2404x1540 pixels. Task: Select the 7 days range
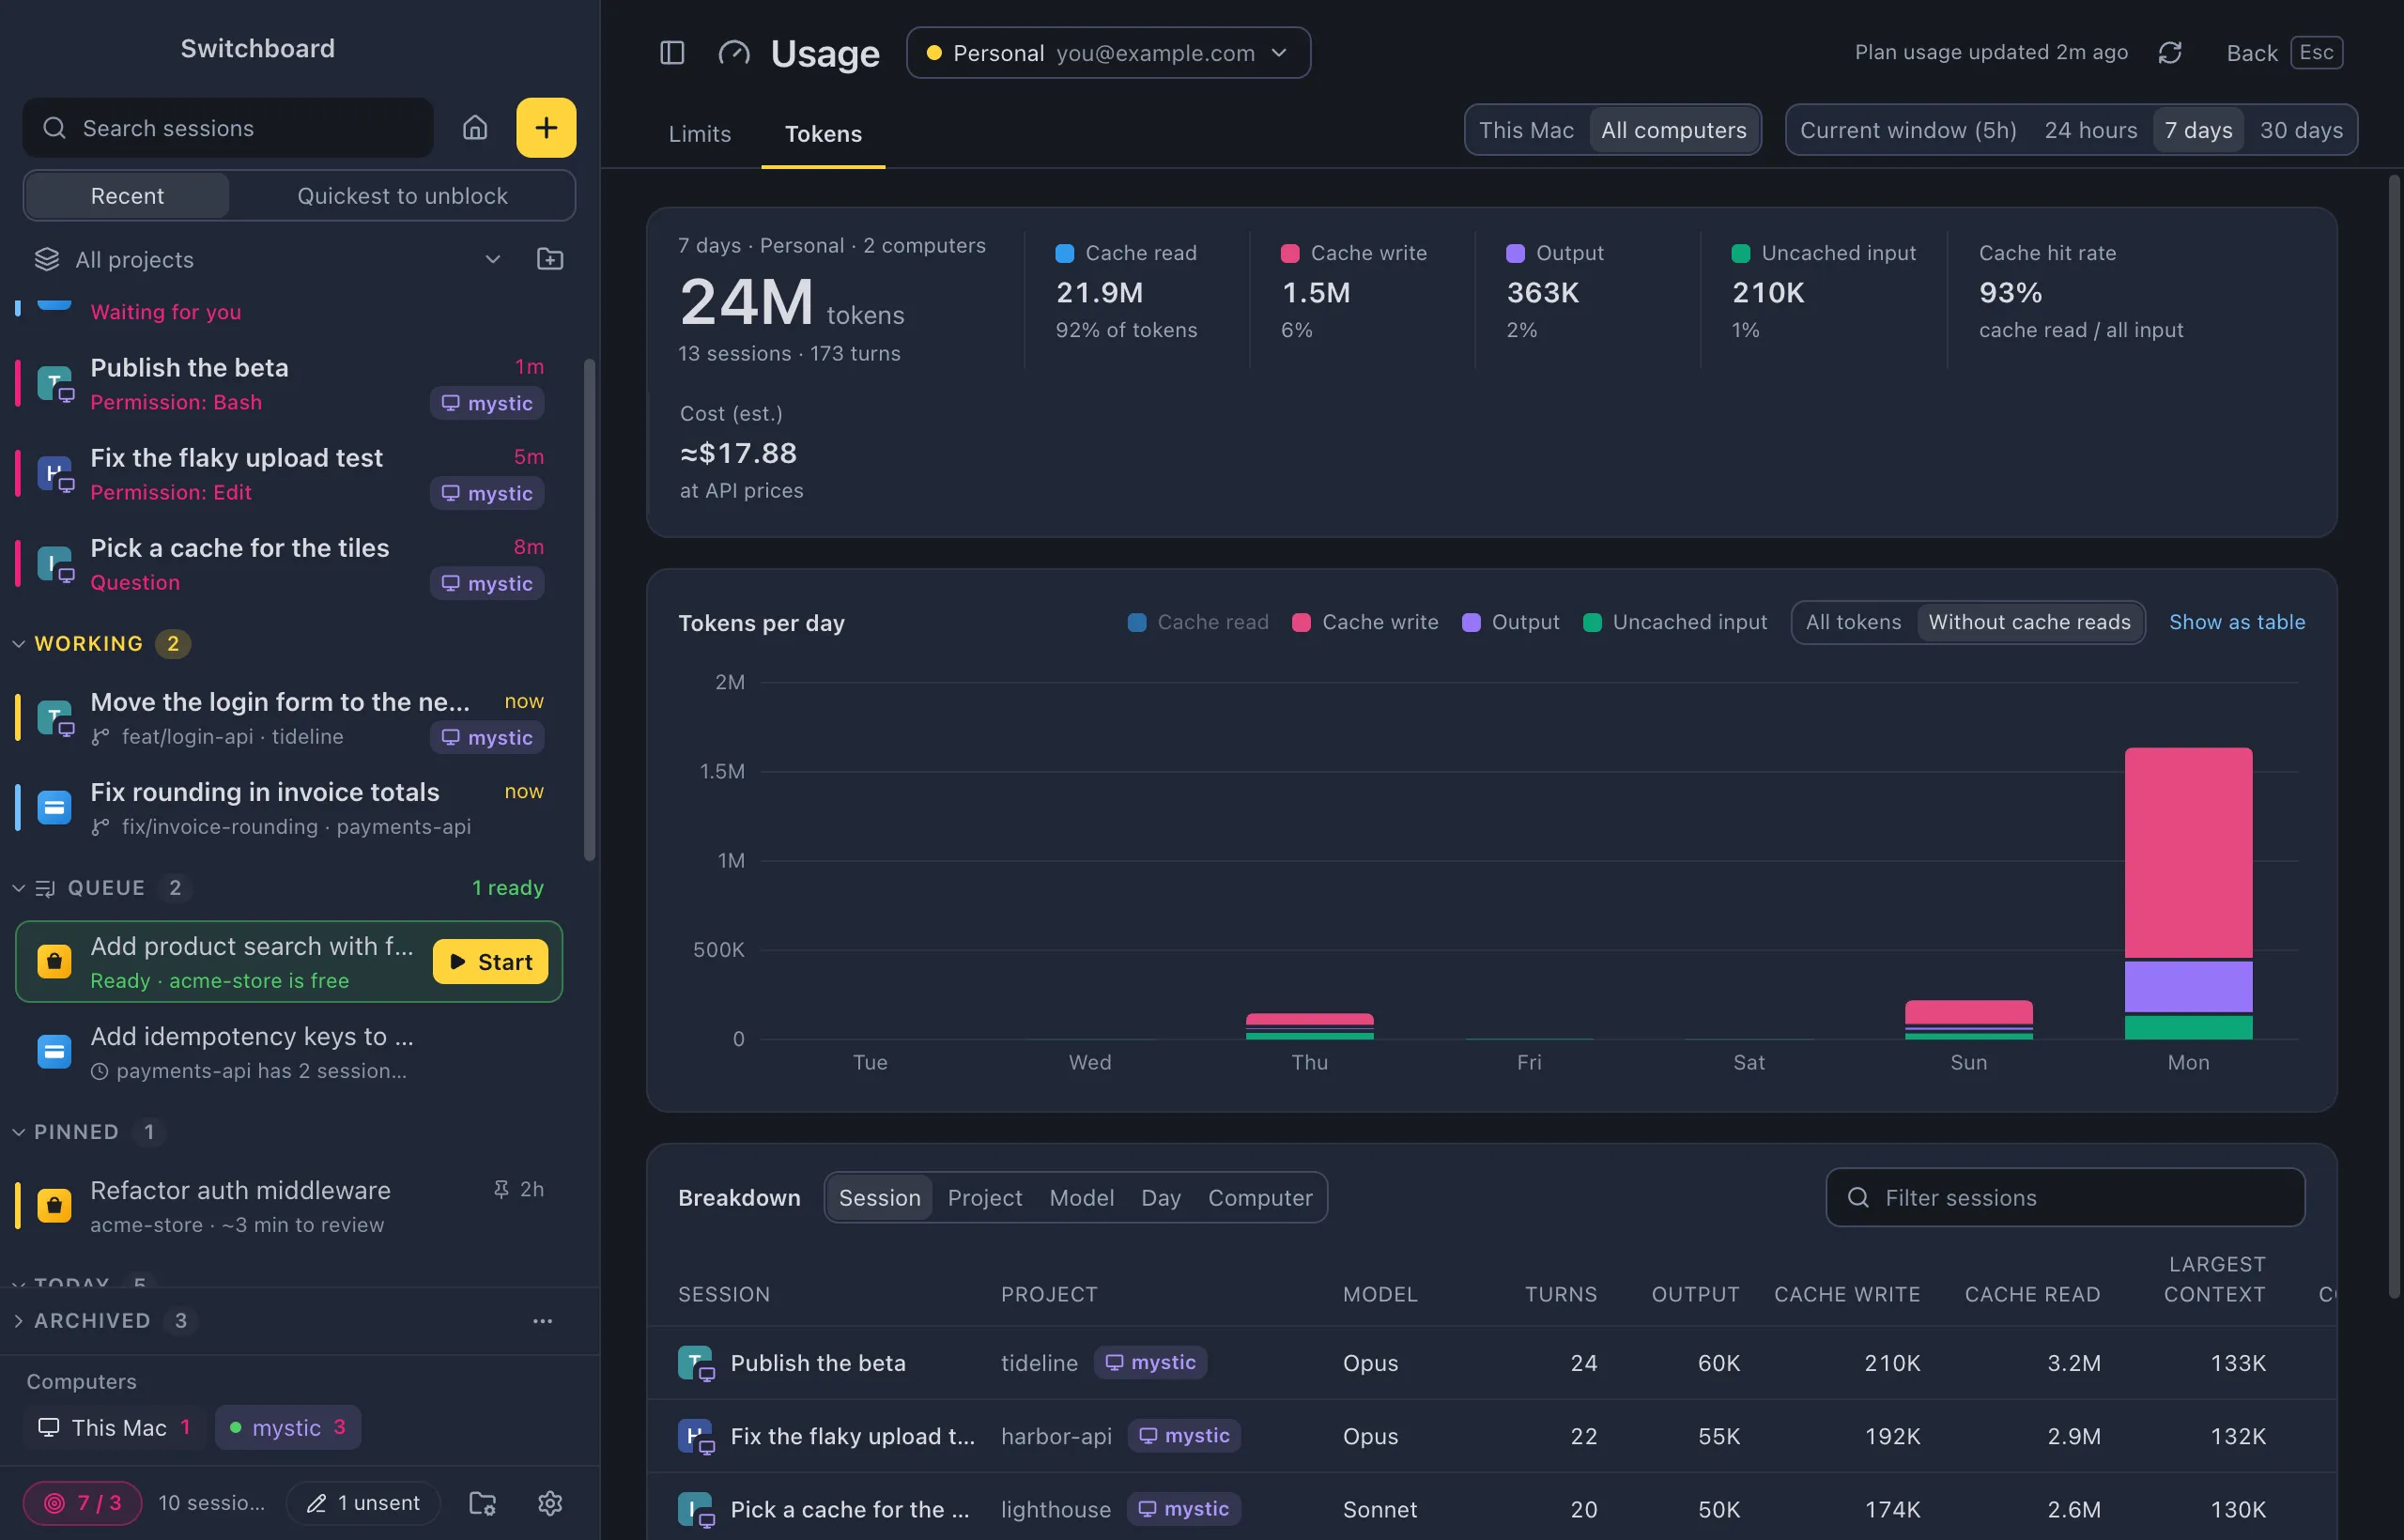pos(2198,130)
